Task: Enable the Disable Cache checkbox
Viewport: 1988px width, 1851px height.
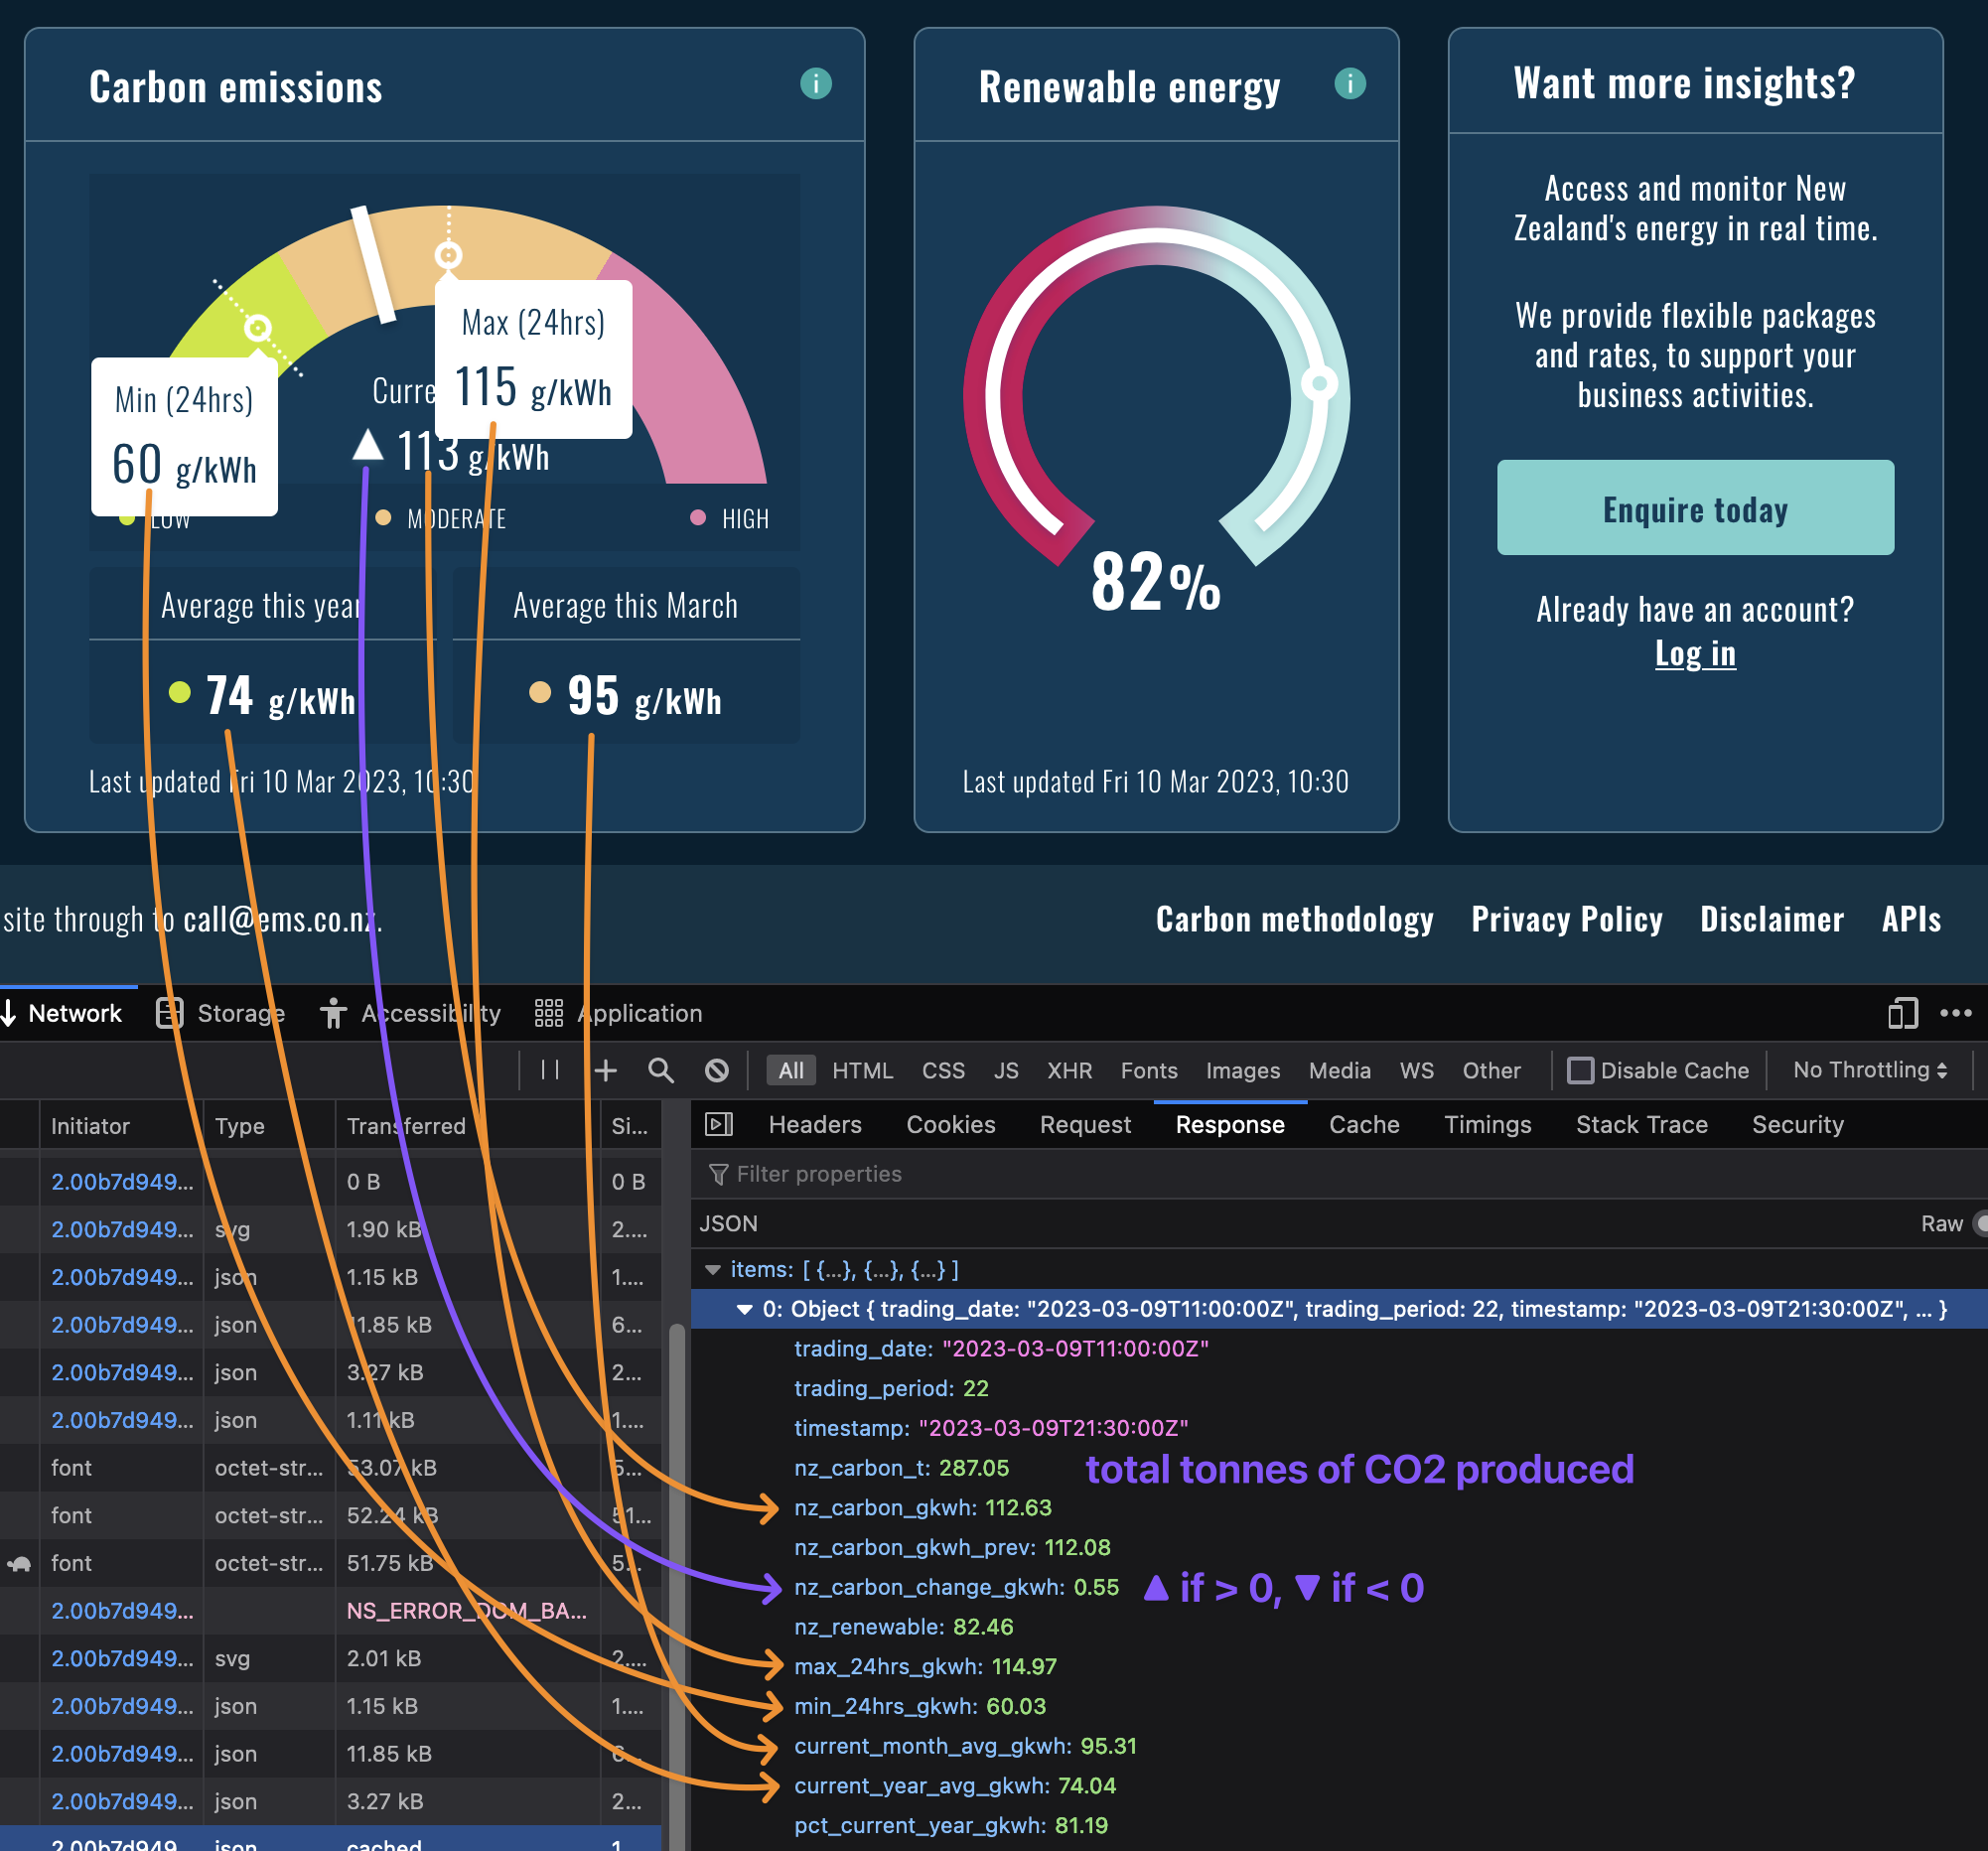Action: click(1580, 1070)
